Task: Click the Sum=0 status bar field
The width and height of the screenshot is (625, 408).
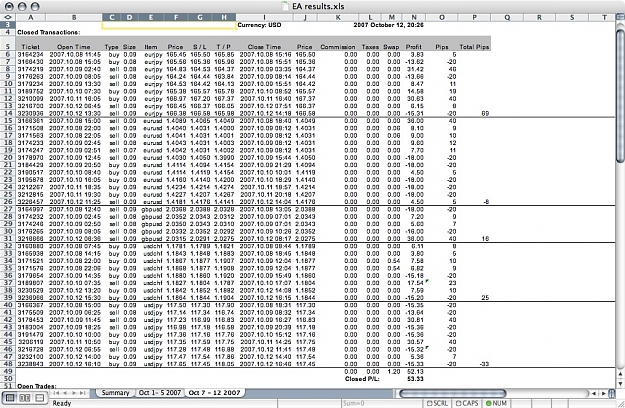Action: [x=381, y=403]
